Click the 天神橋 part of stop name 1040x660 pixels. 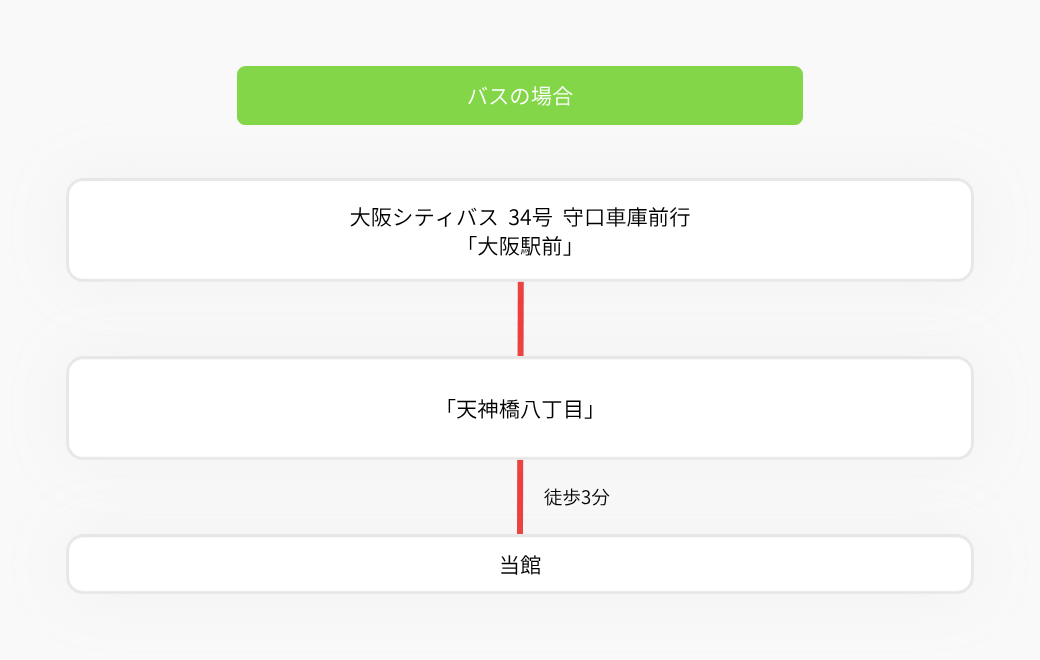(488, 410)
